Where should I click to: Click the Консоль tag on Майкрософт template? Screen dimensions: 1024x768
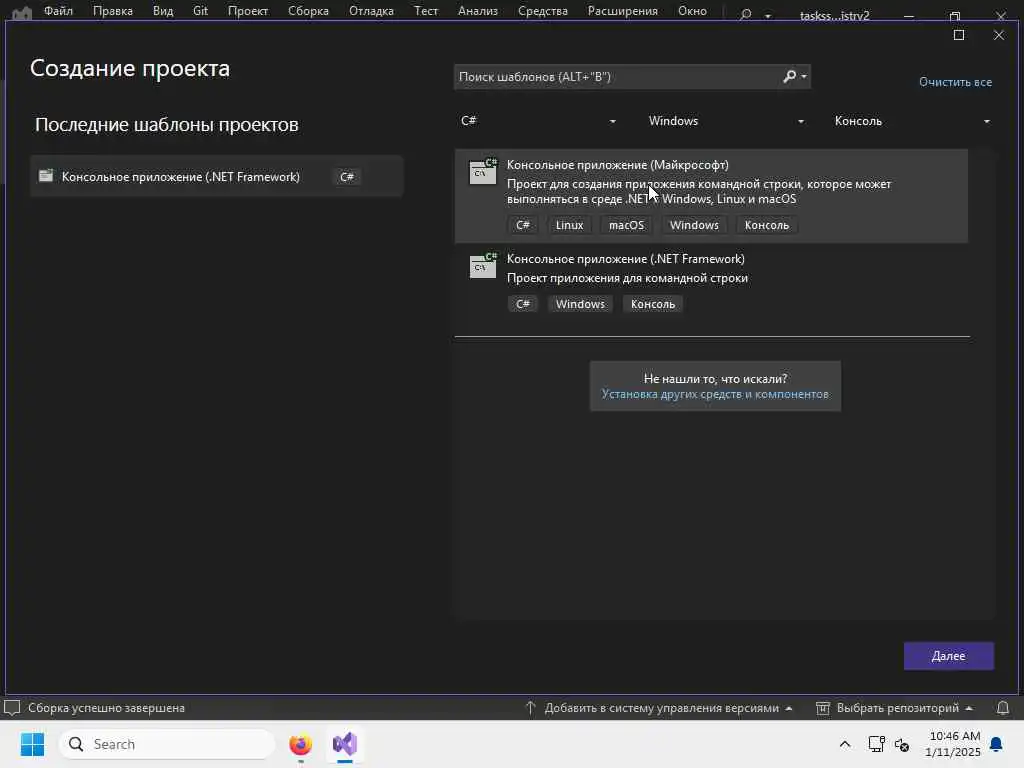click(767, 225)
